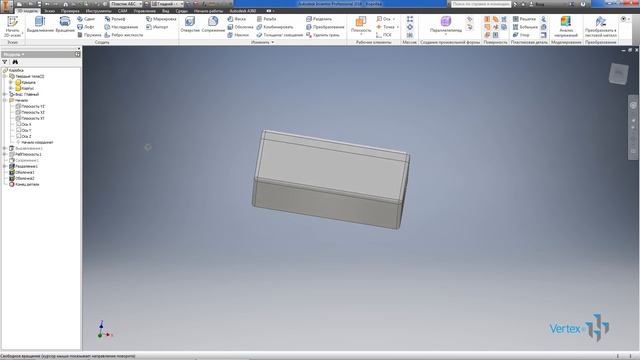The height and width of the screenshot is (360, 640).
Task: Expand the Изменить panel dropdown
Action: pos(262,42)
